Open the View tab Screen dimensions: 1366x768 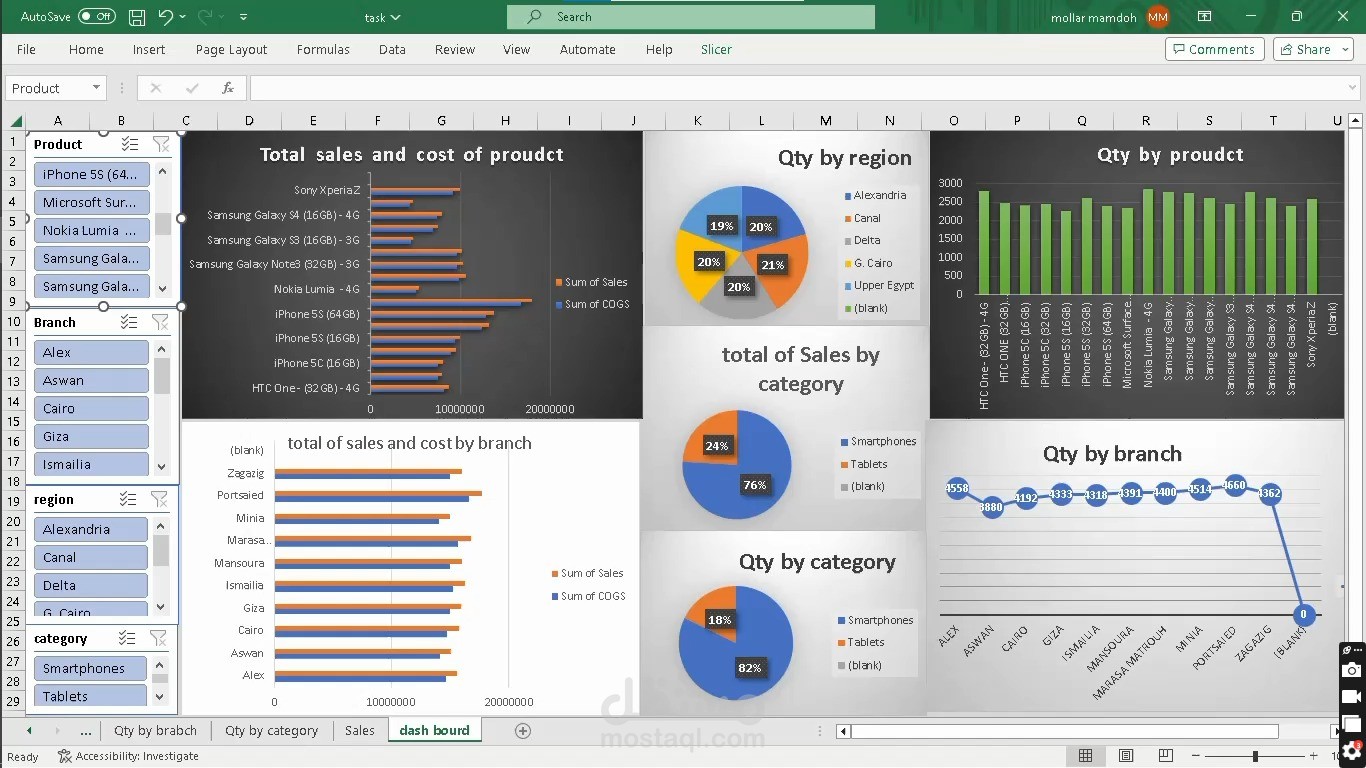[x=516, y=49]
